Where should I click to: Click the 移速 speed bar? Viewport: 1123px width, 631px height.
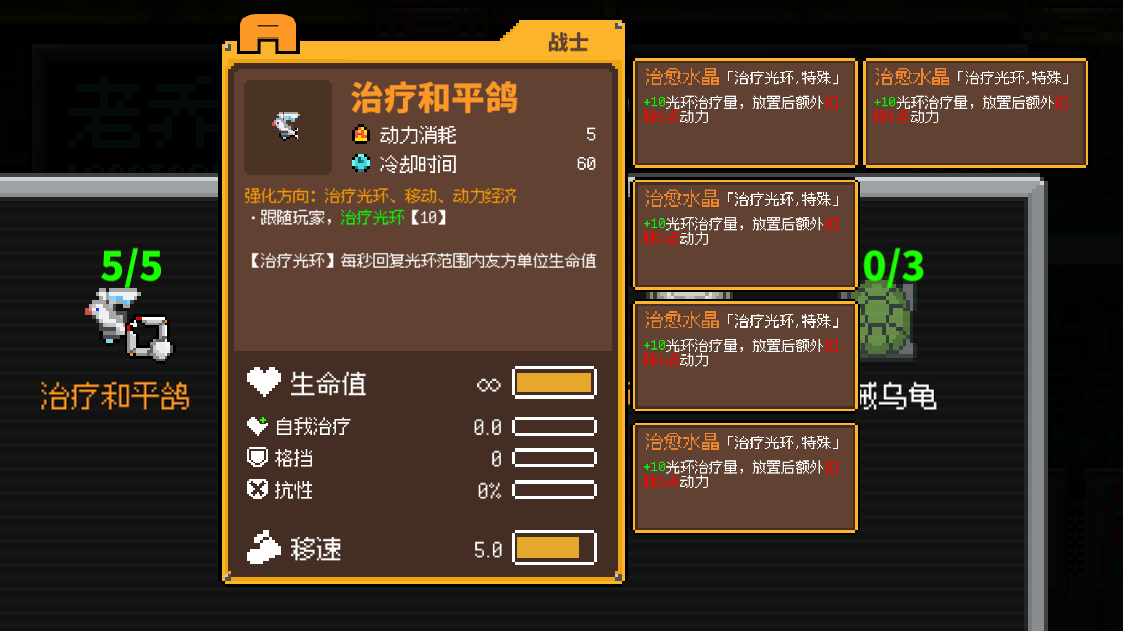[554, 548]
